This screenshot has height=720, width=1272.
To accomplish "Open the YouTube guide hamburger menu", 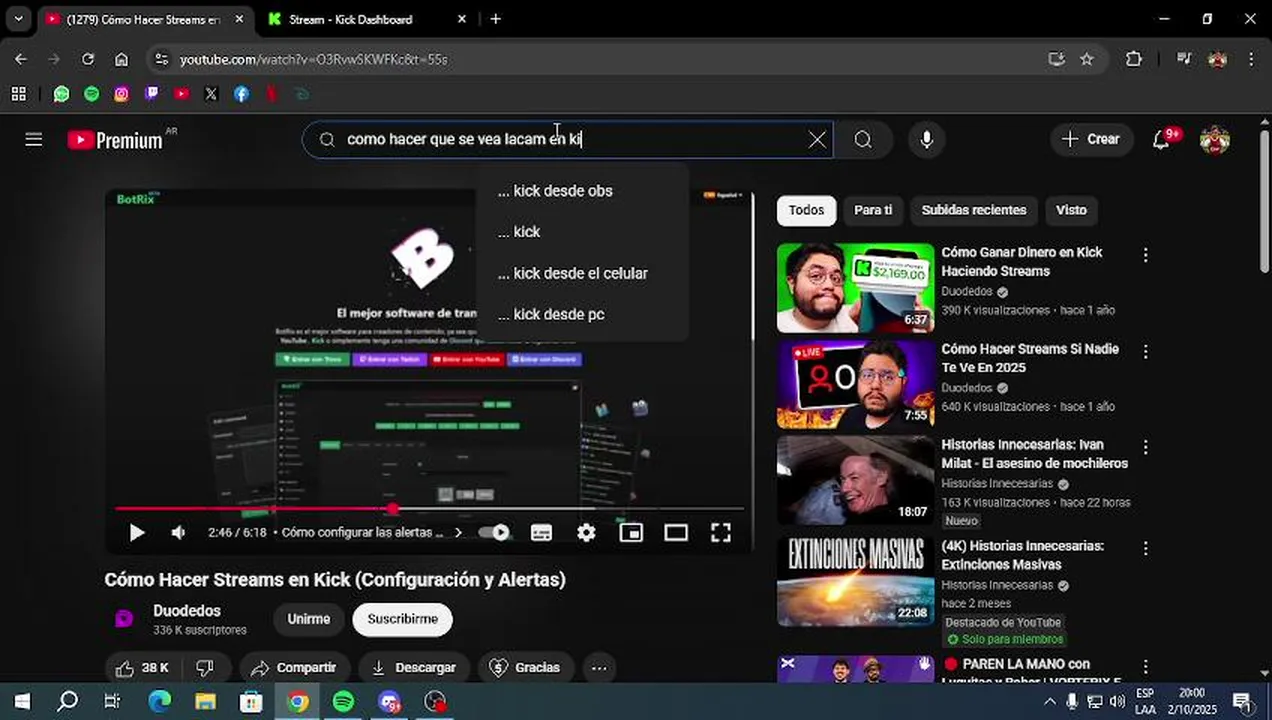I will point(34,140).
